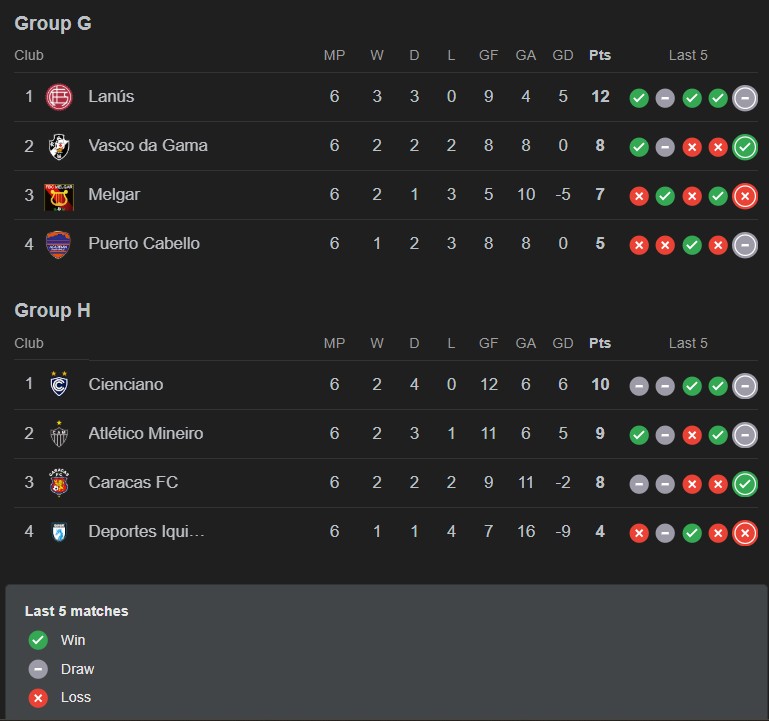Click the Deportes Iquique crest icon
Image resolution: width=769 pixels, height=721 pixels.
(59, 532)
